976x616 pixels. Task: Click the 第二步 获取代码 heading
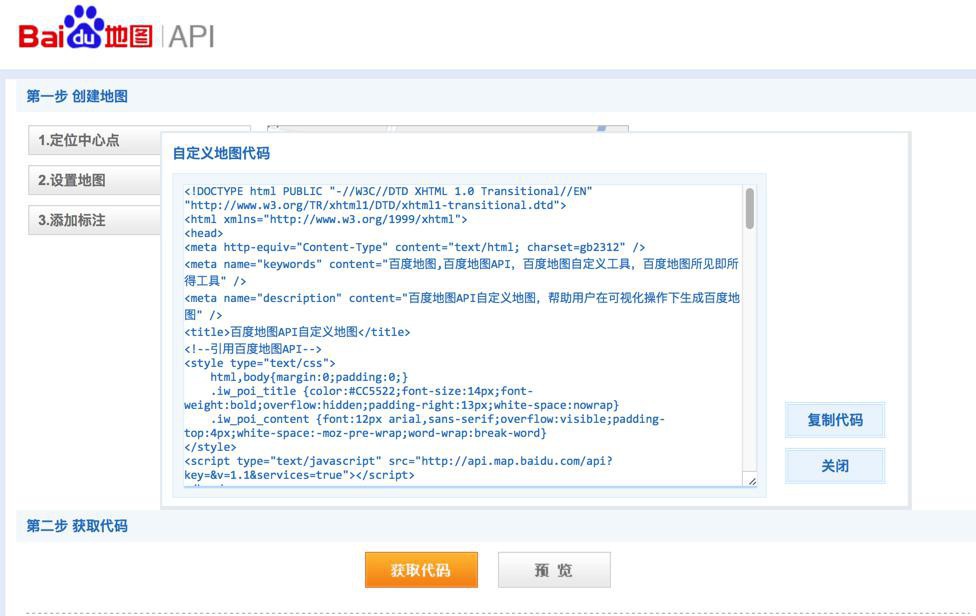(x=77, y=526)
